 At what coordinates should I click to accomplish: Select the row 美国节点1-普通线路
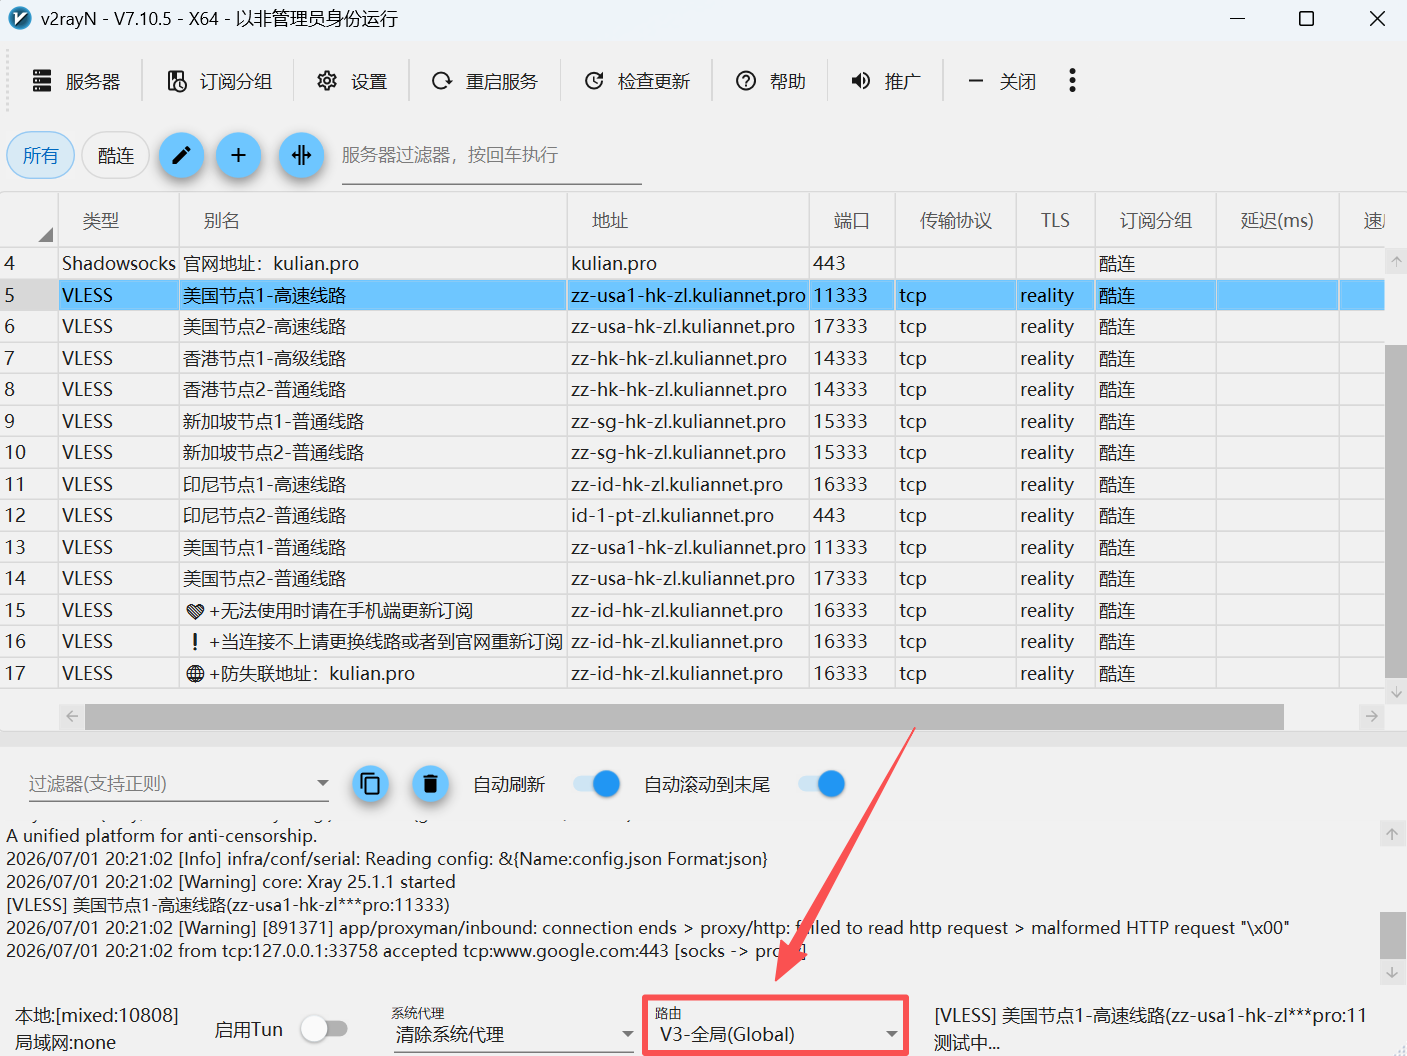pos(692,547)
